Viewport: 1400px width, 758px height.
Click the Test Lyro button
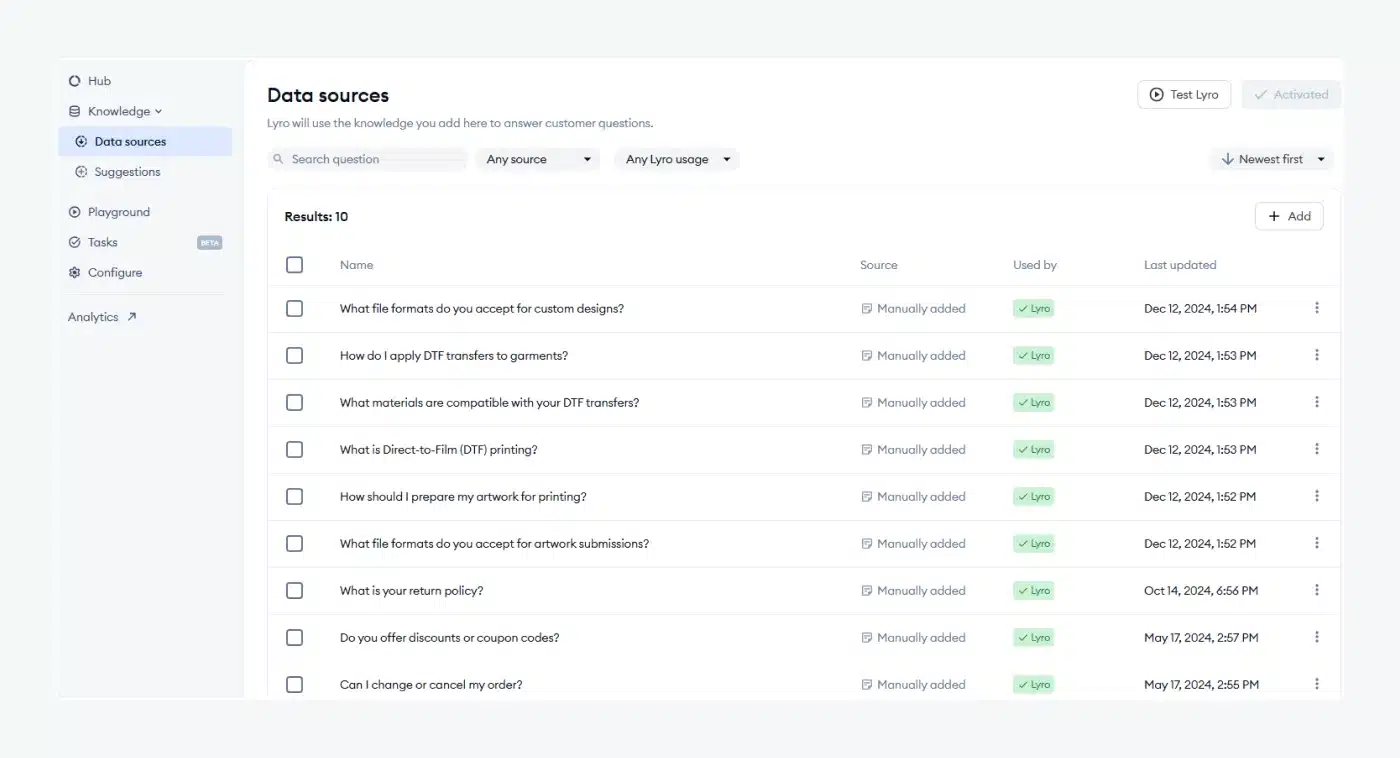click(x=1184, y=95)
